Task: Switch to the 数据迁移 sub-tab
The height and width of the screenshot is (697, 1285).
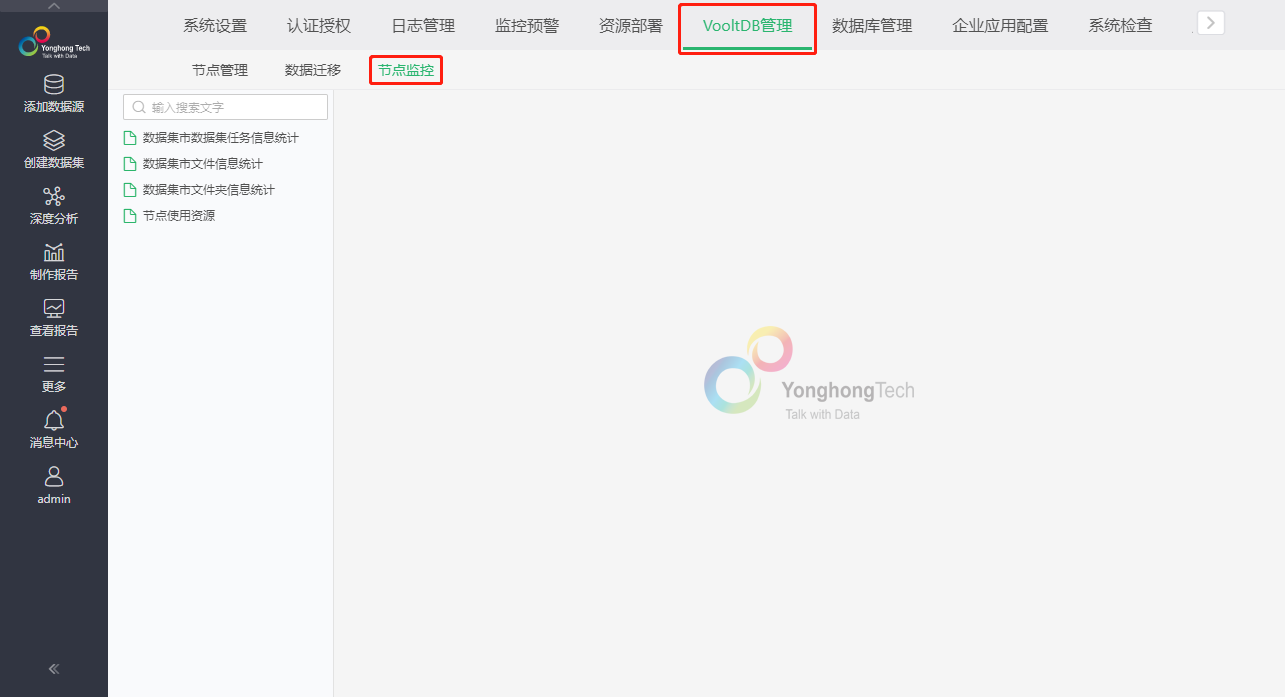Action: coord(313,70)
